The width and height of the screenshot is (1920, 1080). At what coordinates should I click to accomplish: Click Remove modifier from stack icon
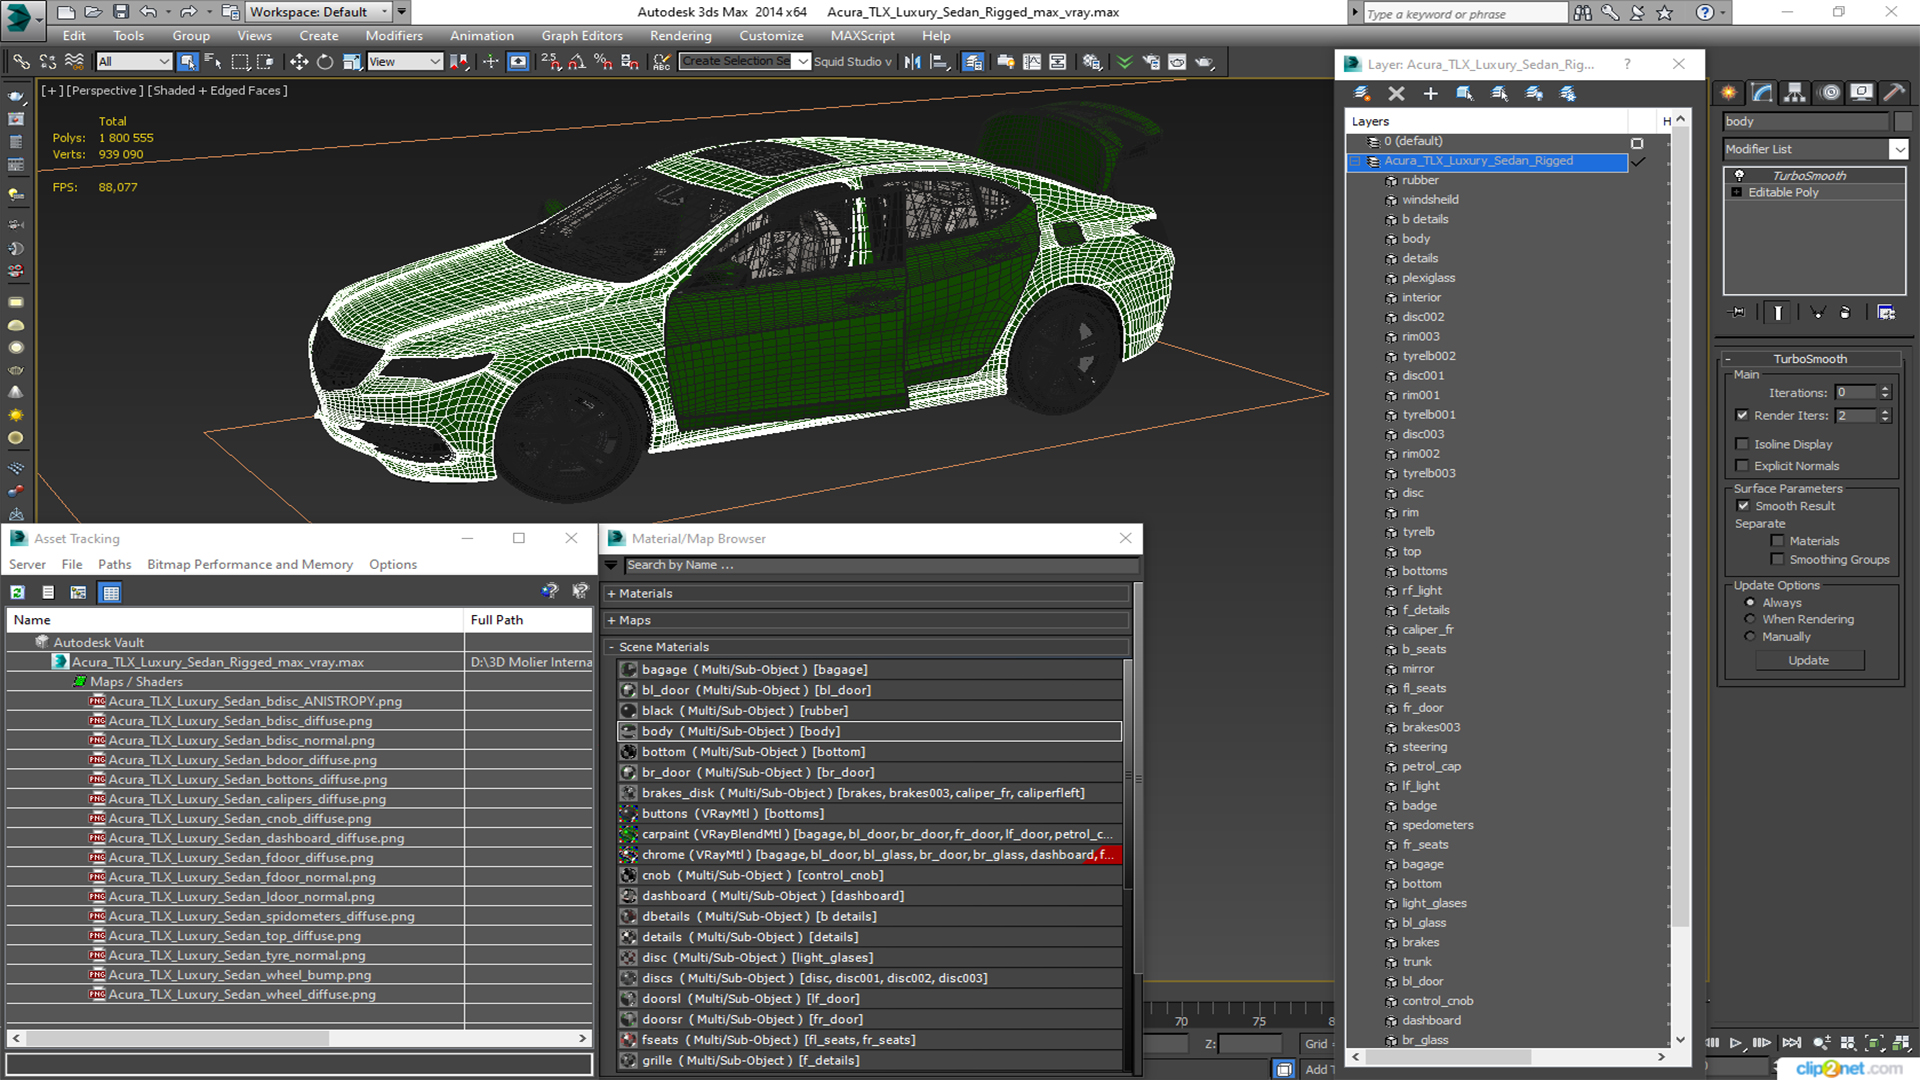pos(1845,312)
